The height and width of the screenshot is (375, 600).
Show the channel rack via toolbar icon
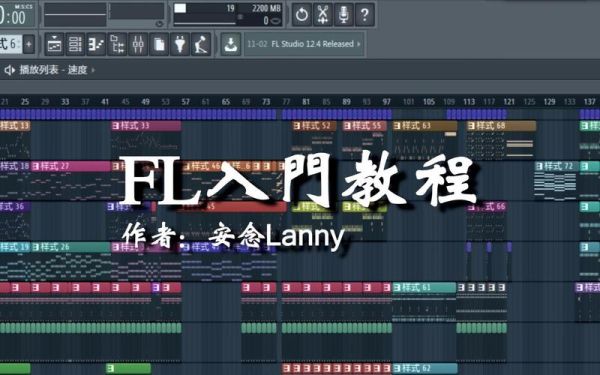tap(75, 44)
